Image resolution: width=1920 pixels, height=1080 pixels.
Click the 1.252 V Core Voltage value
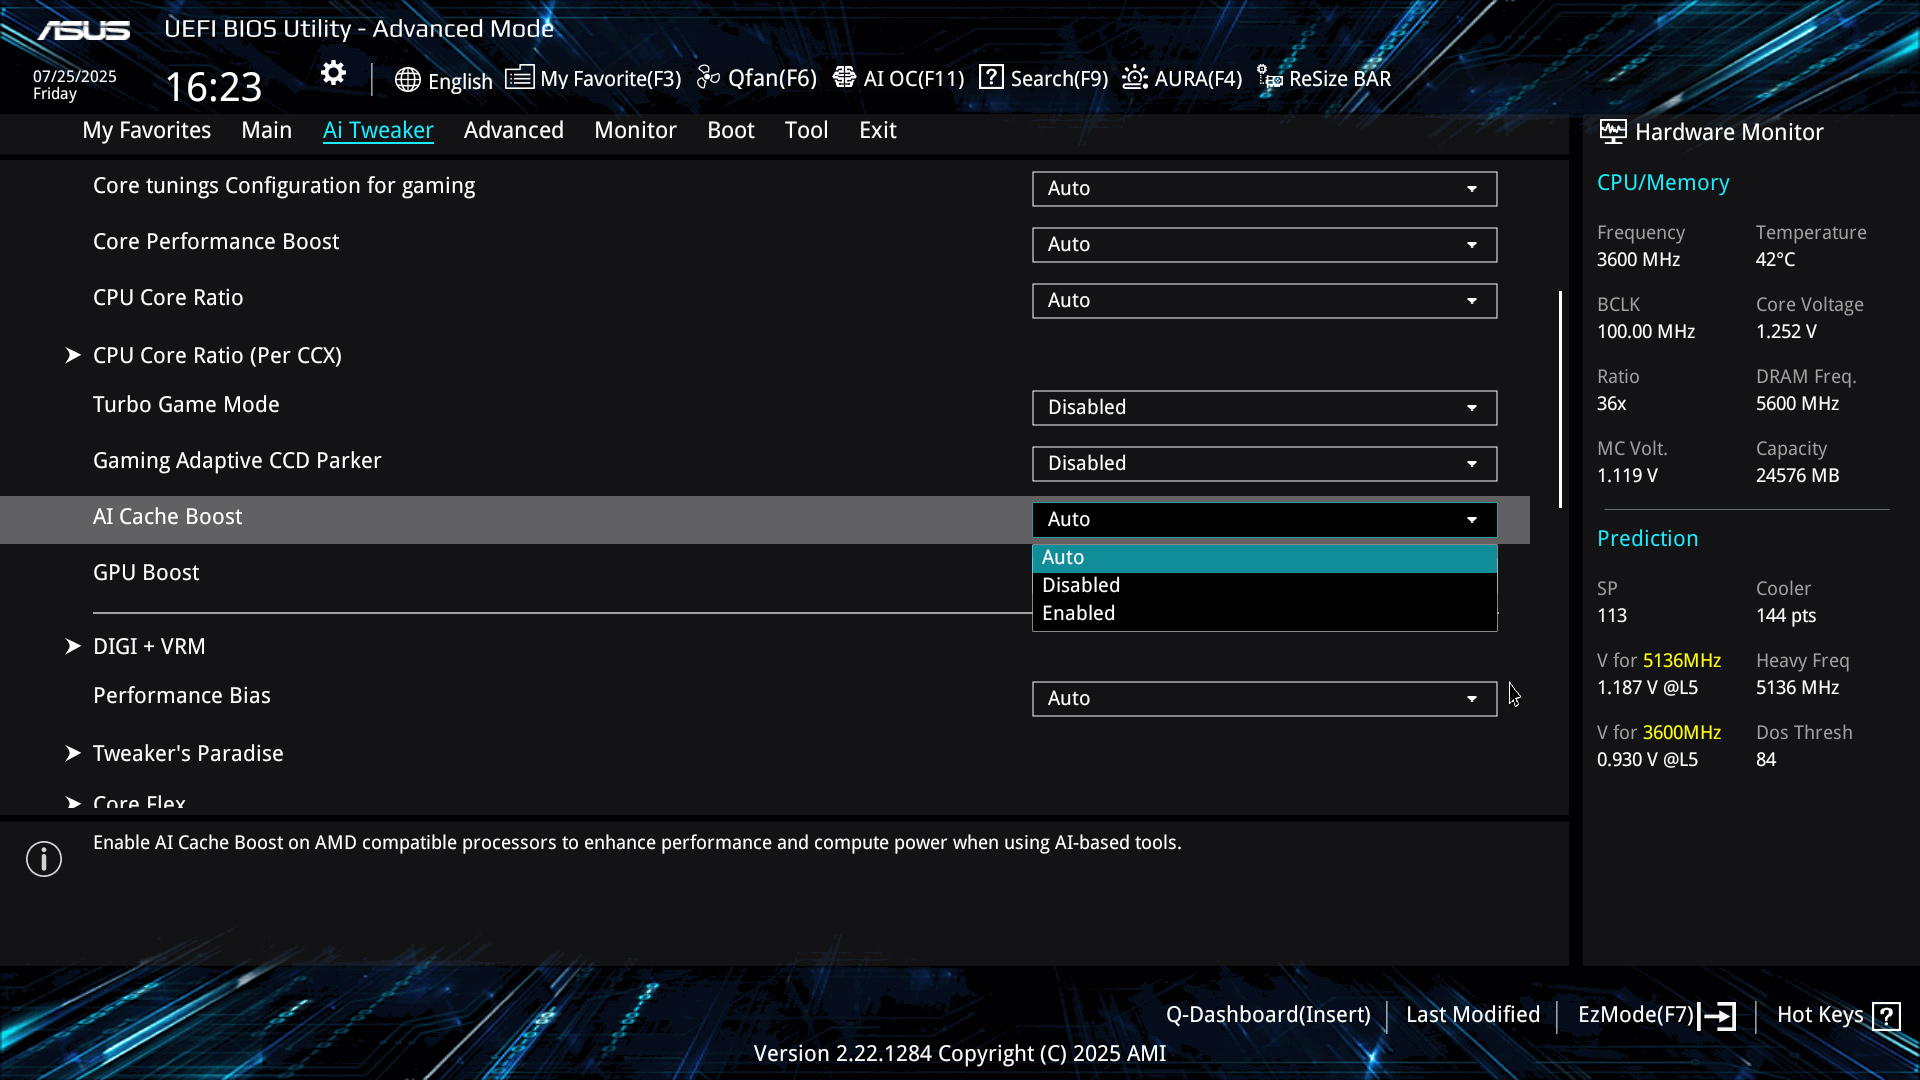[x=1786, y=332]
